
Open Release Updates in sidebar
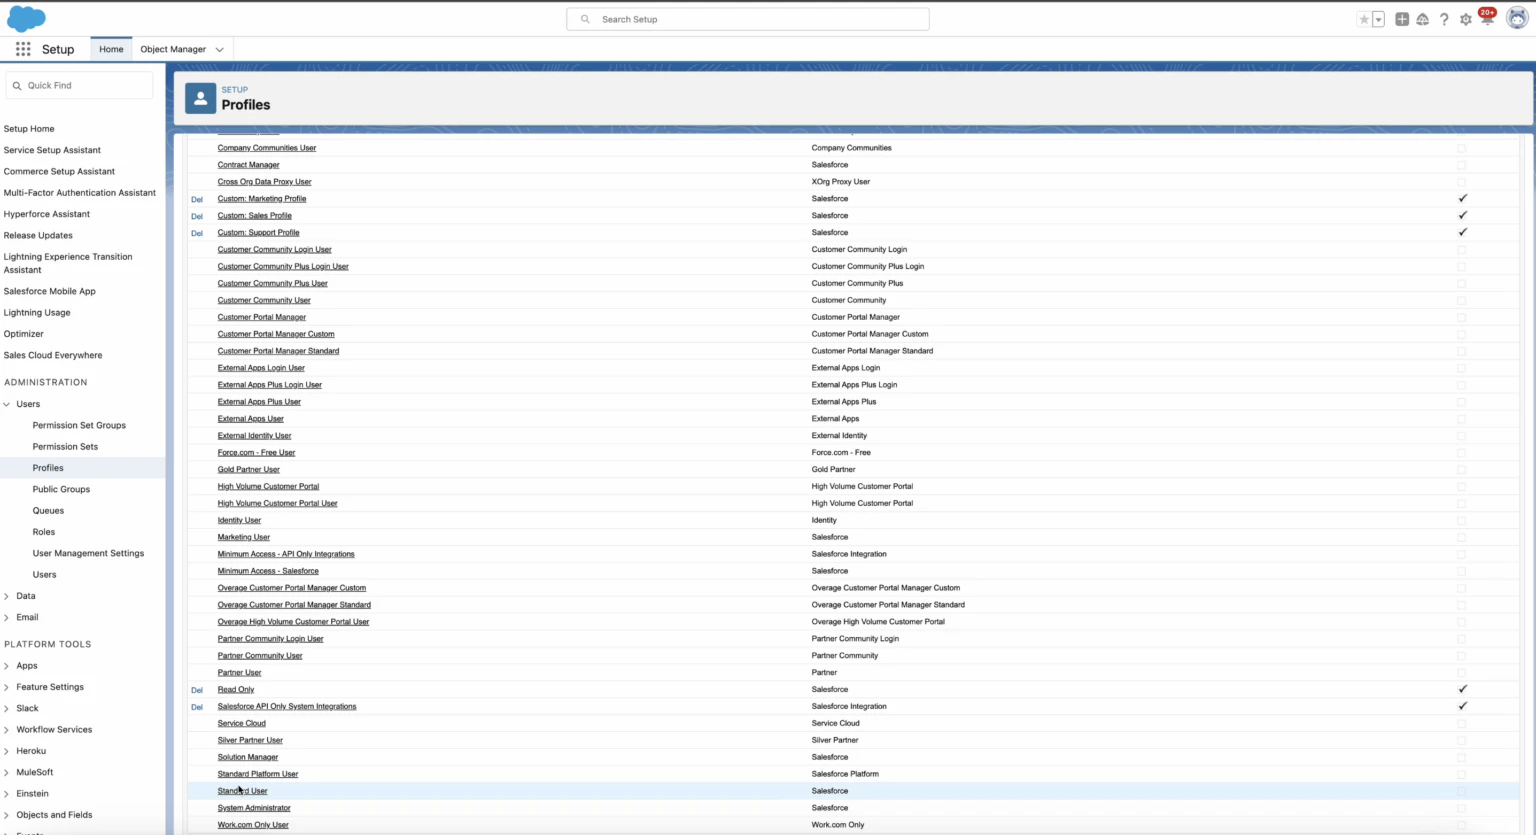point(38,236)
